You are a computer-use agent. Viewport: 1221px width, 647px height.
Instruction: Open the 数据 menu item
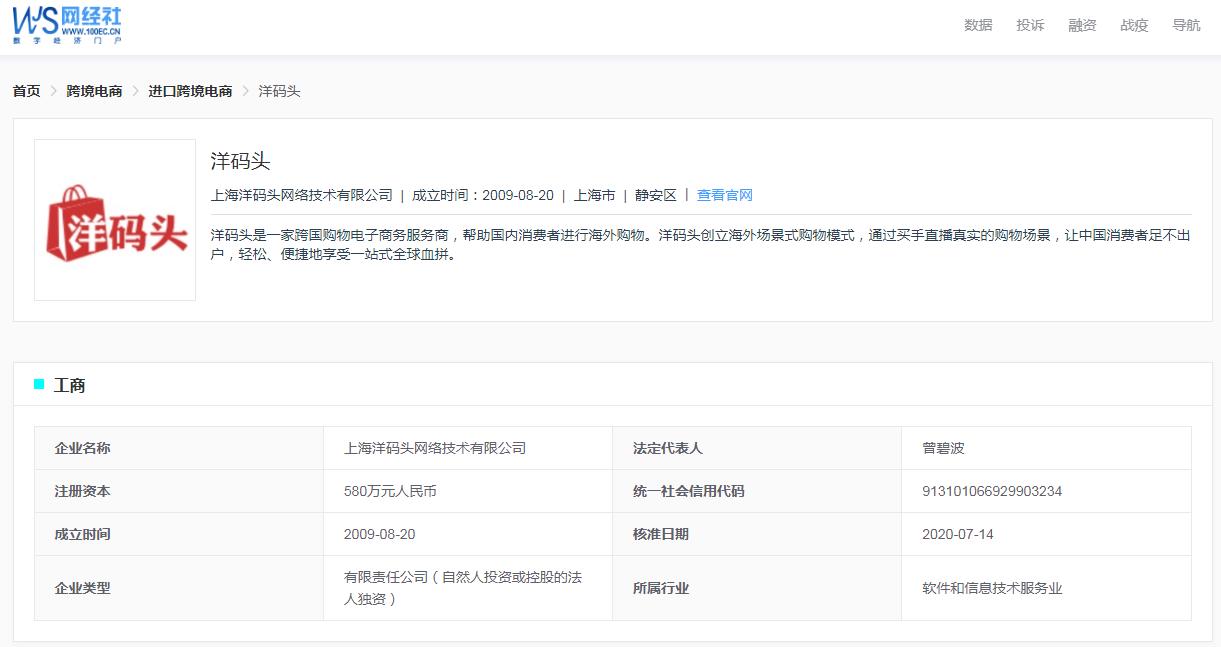point(977,25)
